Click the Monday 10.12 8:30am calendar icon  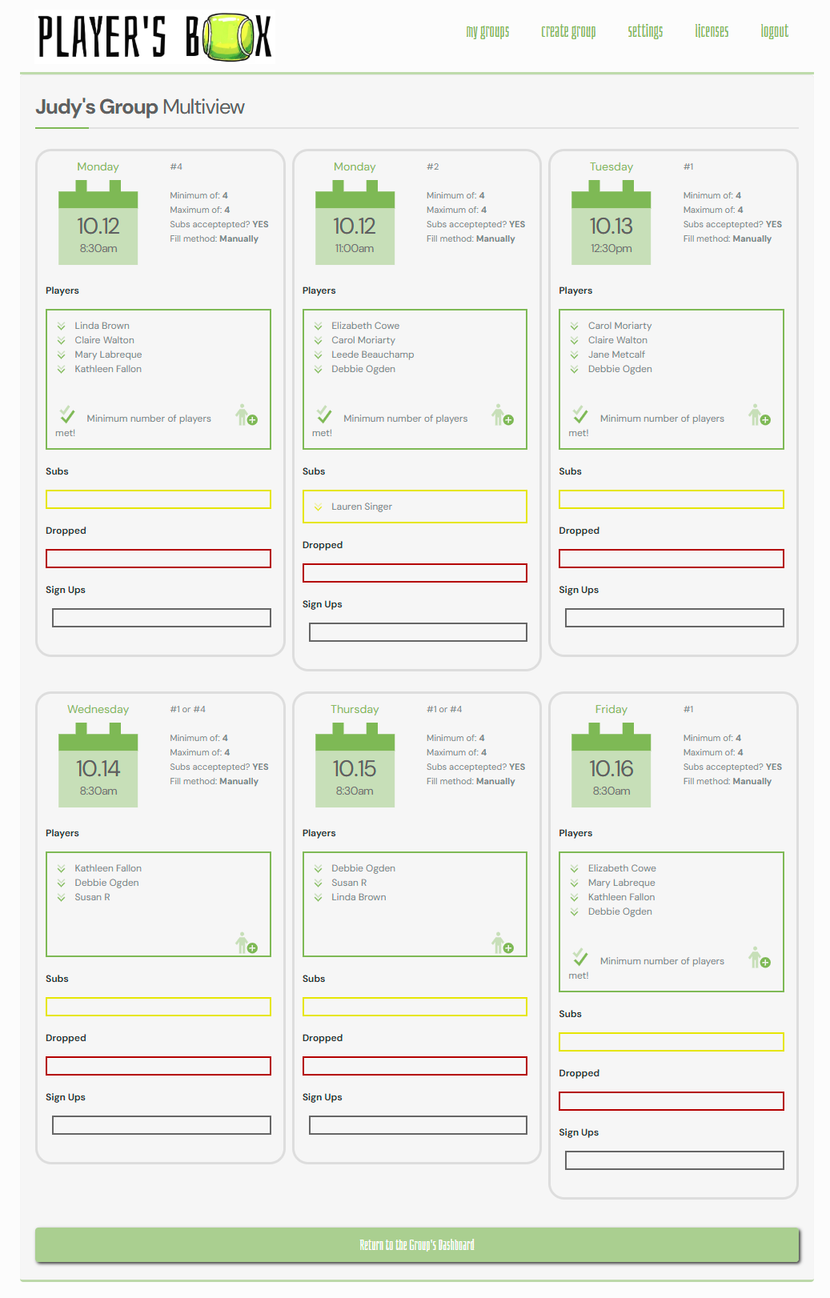98,222
